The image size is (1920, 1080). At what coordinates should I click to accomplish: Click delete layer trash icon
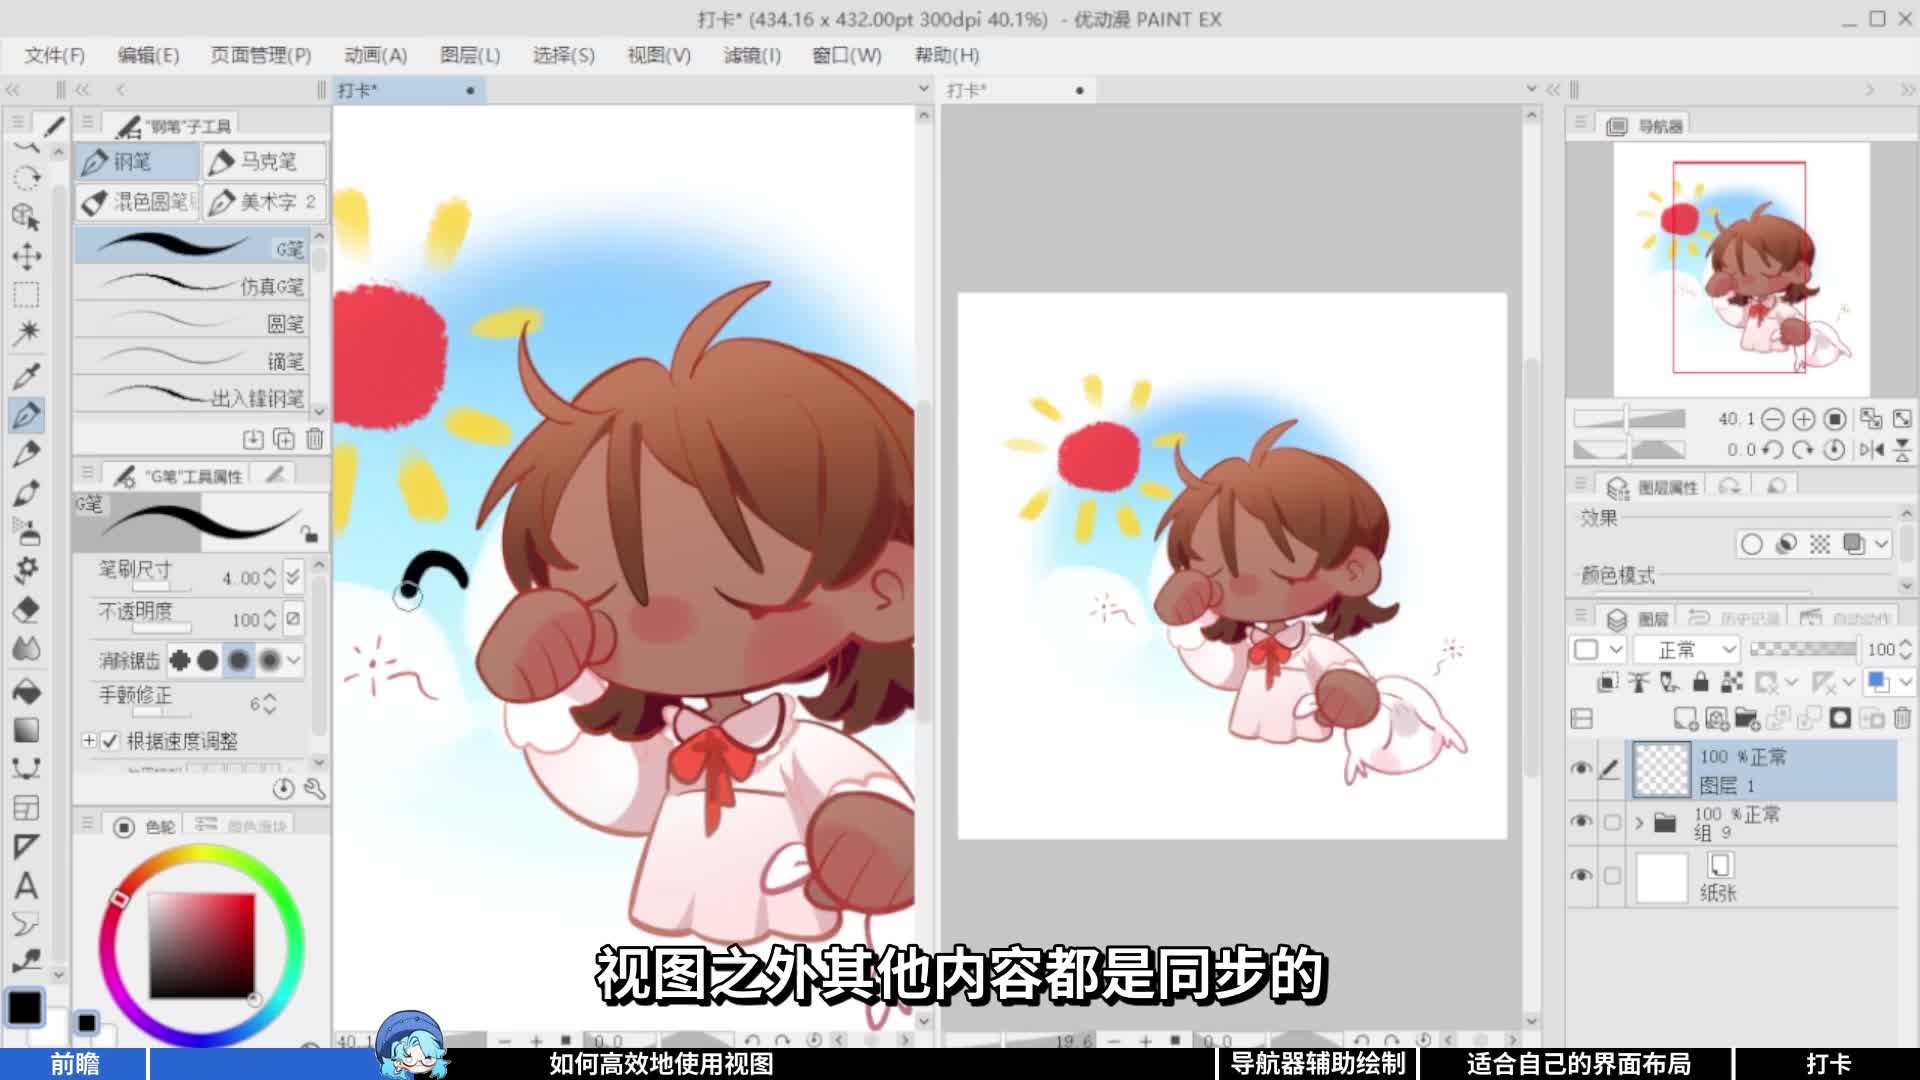pyautogui.click(x=1902, y=718)
